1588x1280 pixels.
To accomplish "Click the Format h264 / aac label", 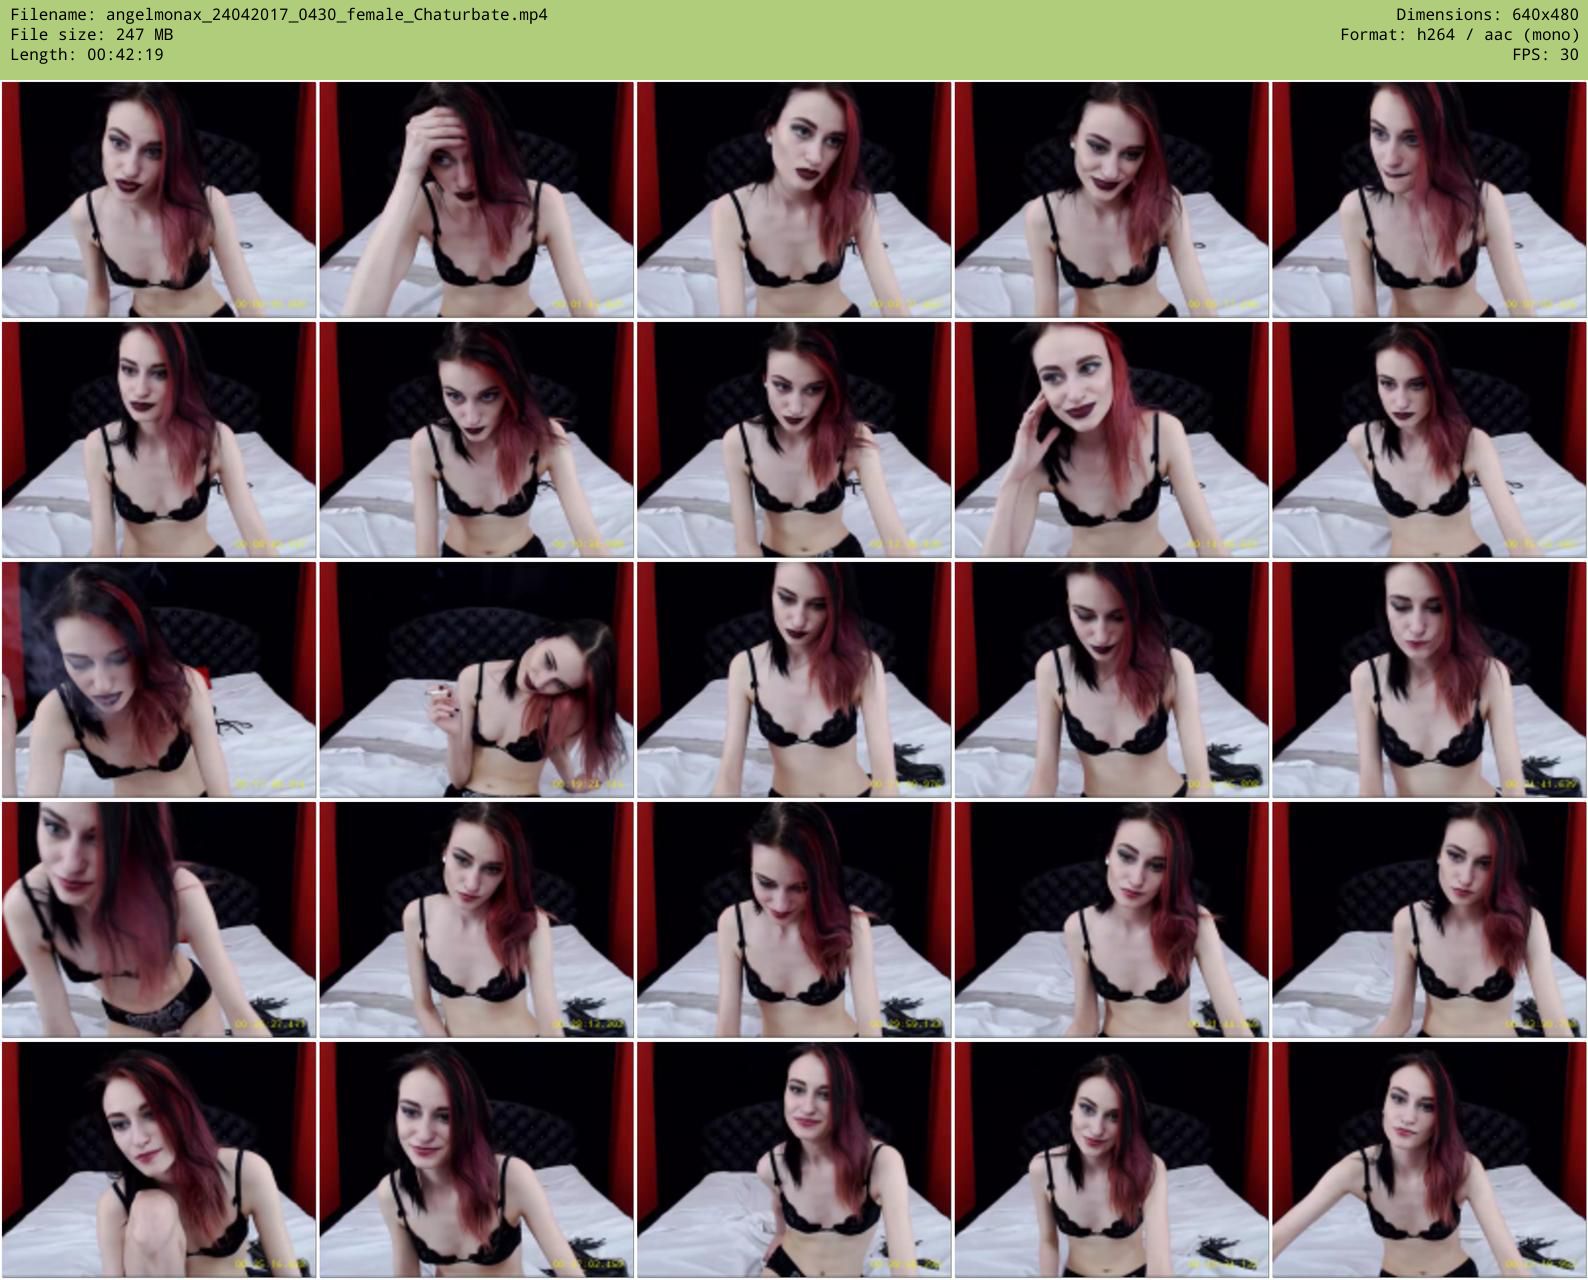I will tap(1459, 35).
